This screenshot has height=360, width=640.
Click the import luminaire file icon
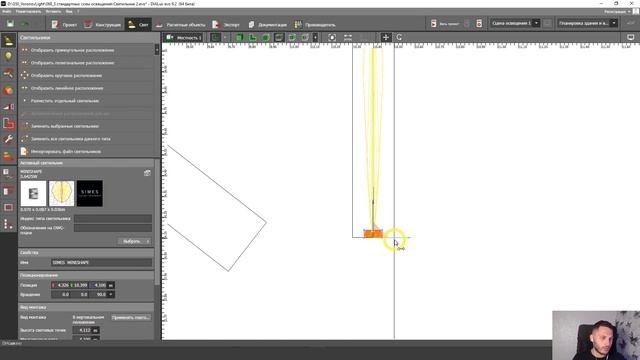pyautogui.click(x=24, y=151)
